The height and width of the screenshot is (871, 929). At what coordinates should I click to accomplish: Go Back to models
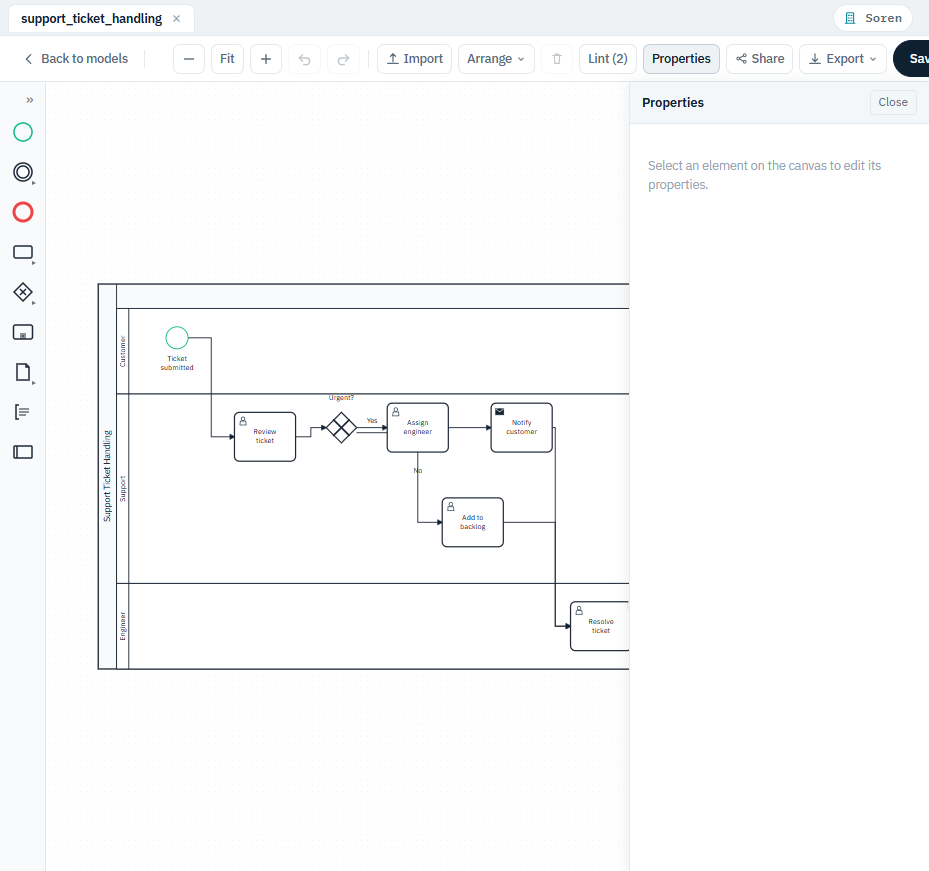coord(76,59)
